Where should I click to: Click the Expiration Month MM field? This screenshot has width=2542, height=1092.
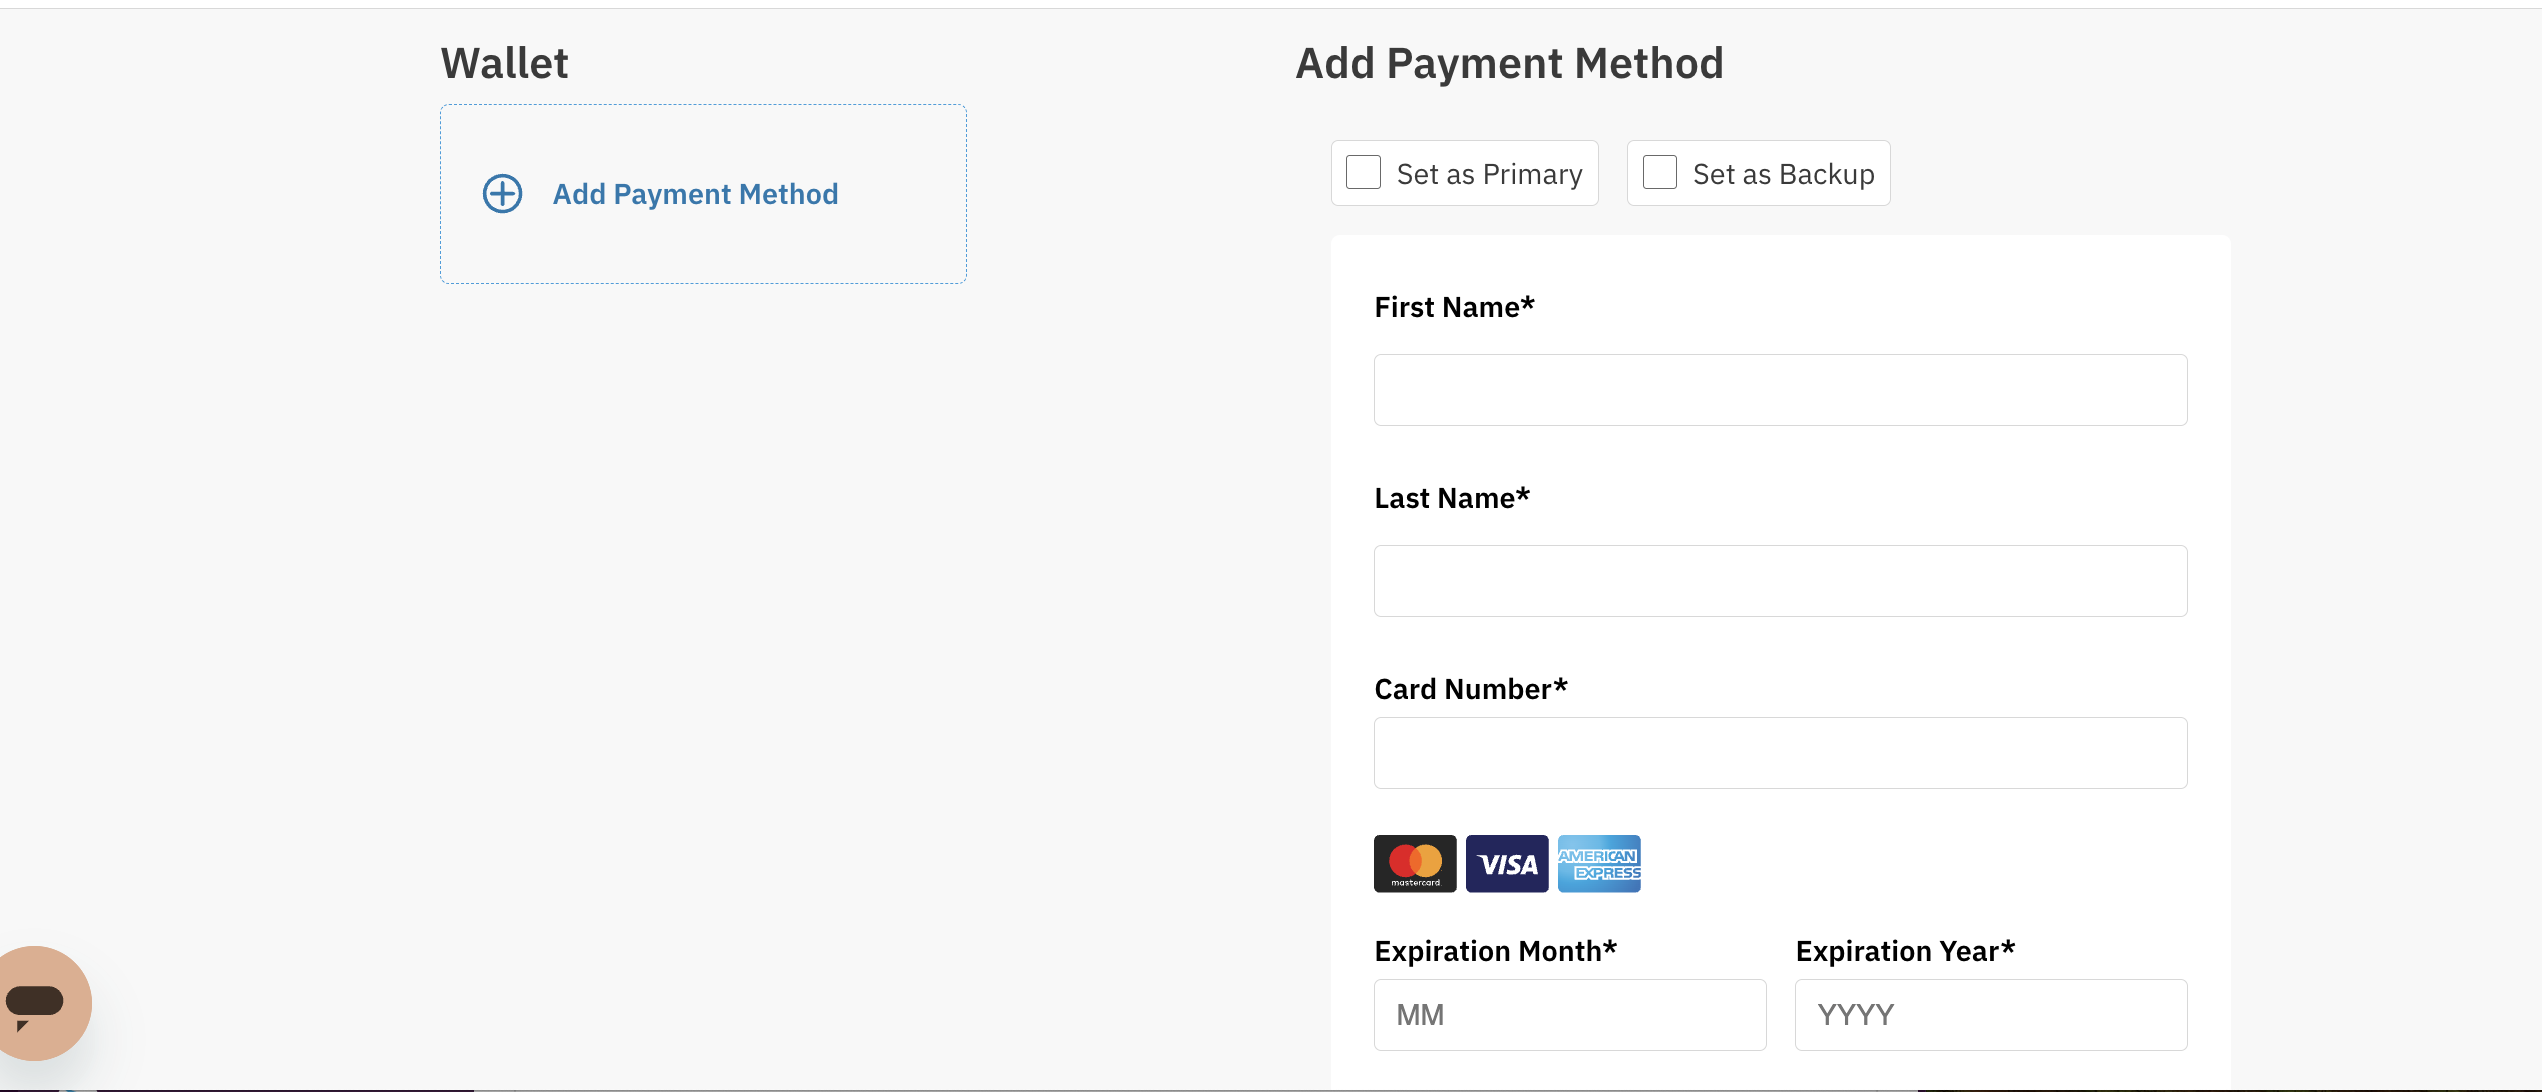coord(1569,1015)
